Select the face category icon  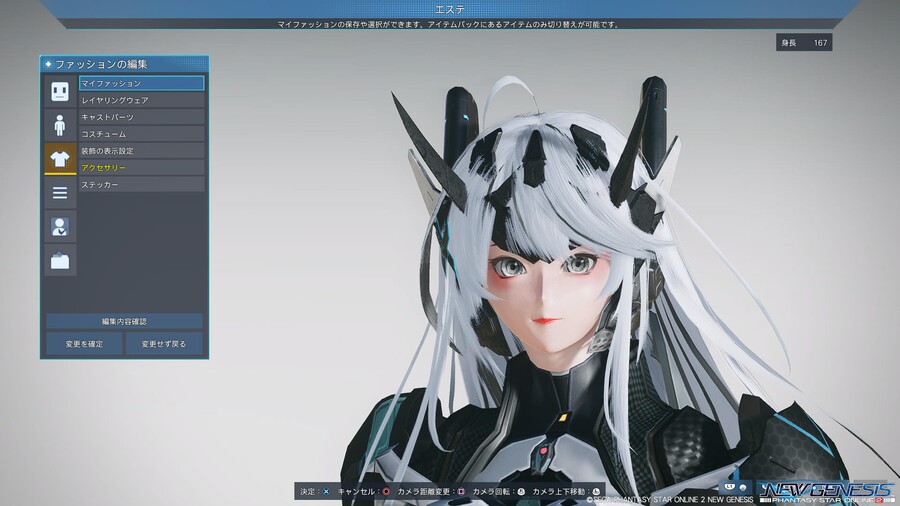tap(60, 91)
